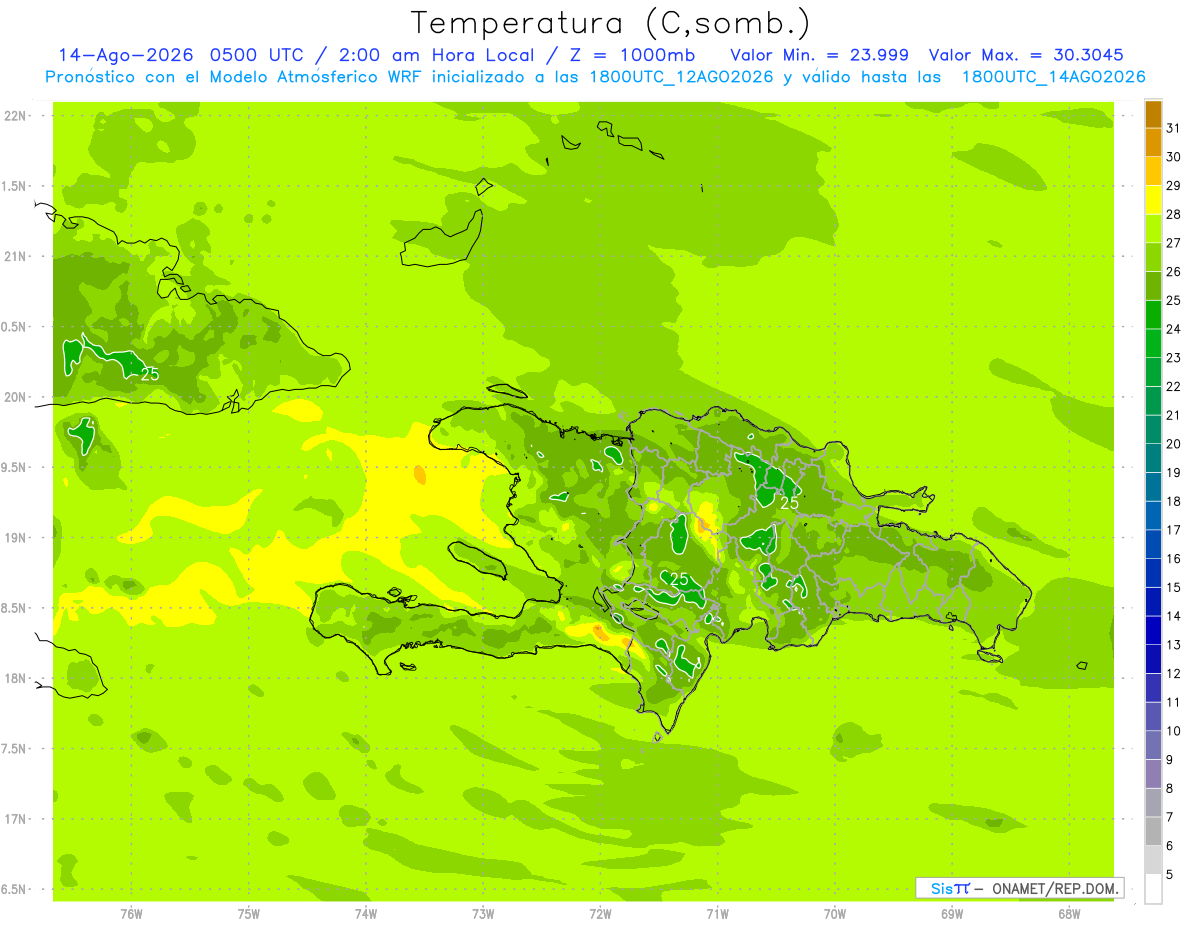Click the '70W' longitude axis label
1200x927 pixels.
(x=835, y=913)
